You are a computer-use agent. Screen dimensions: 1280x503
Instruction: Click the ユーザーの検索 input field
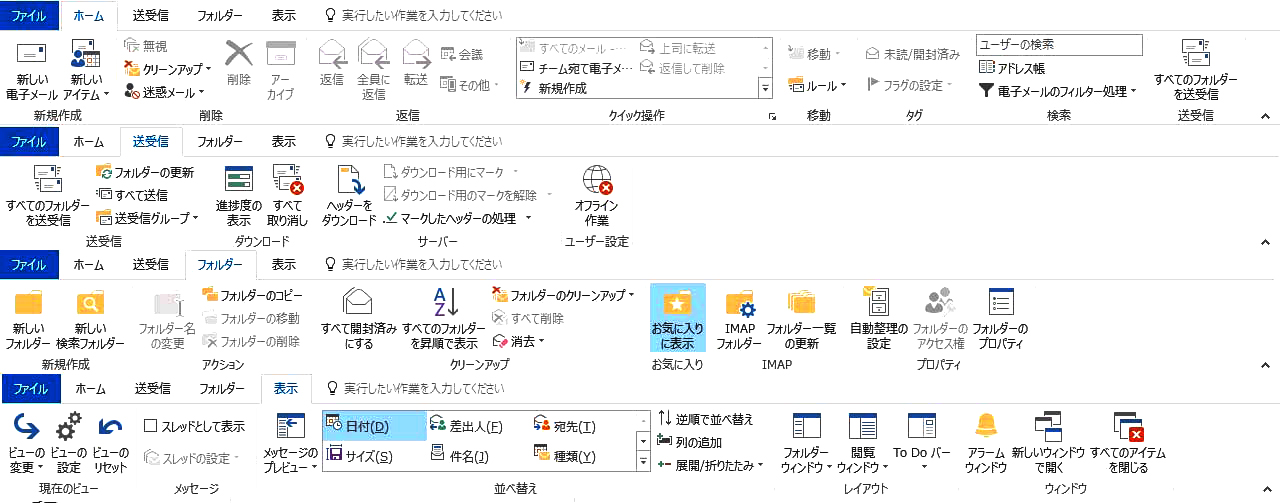[1058, 45]
